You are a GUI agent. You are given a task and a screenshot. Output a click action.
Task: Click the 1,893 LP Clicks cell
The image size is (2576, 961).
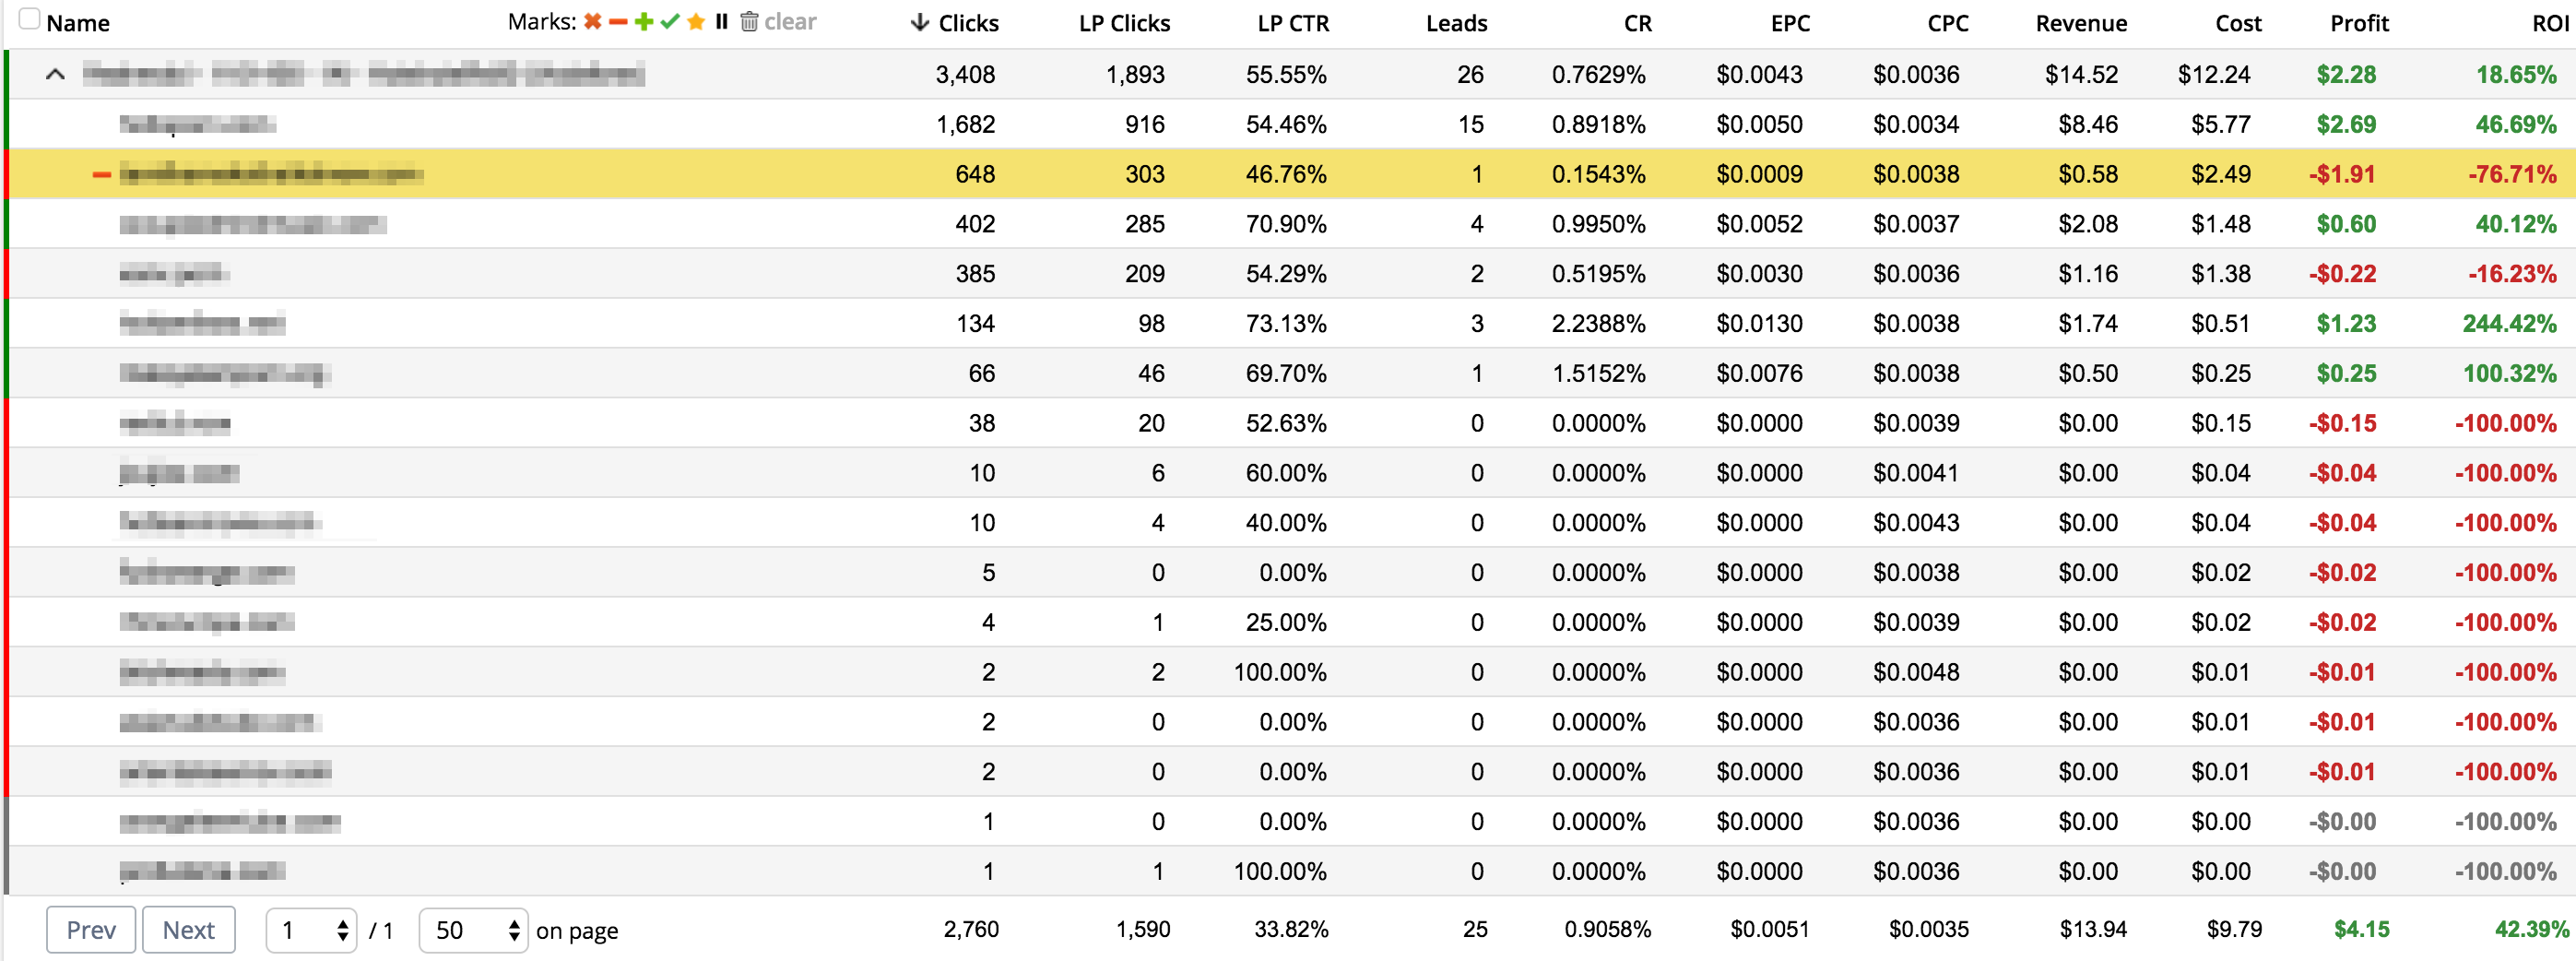coord(1135,75)
